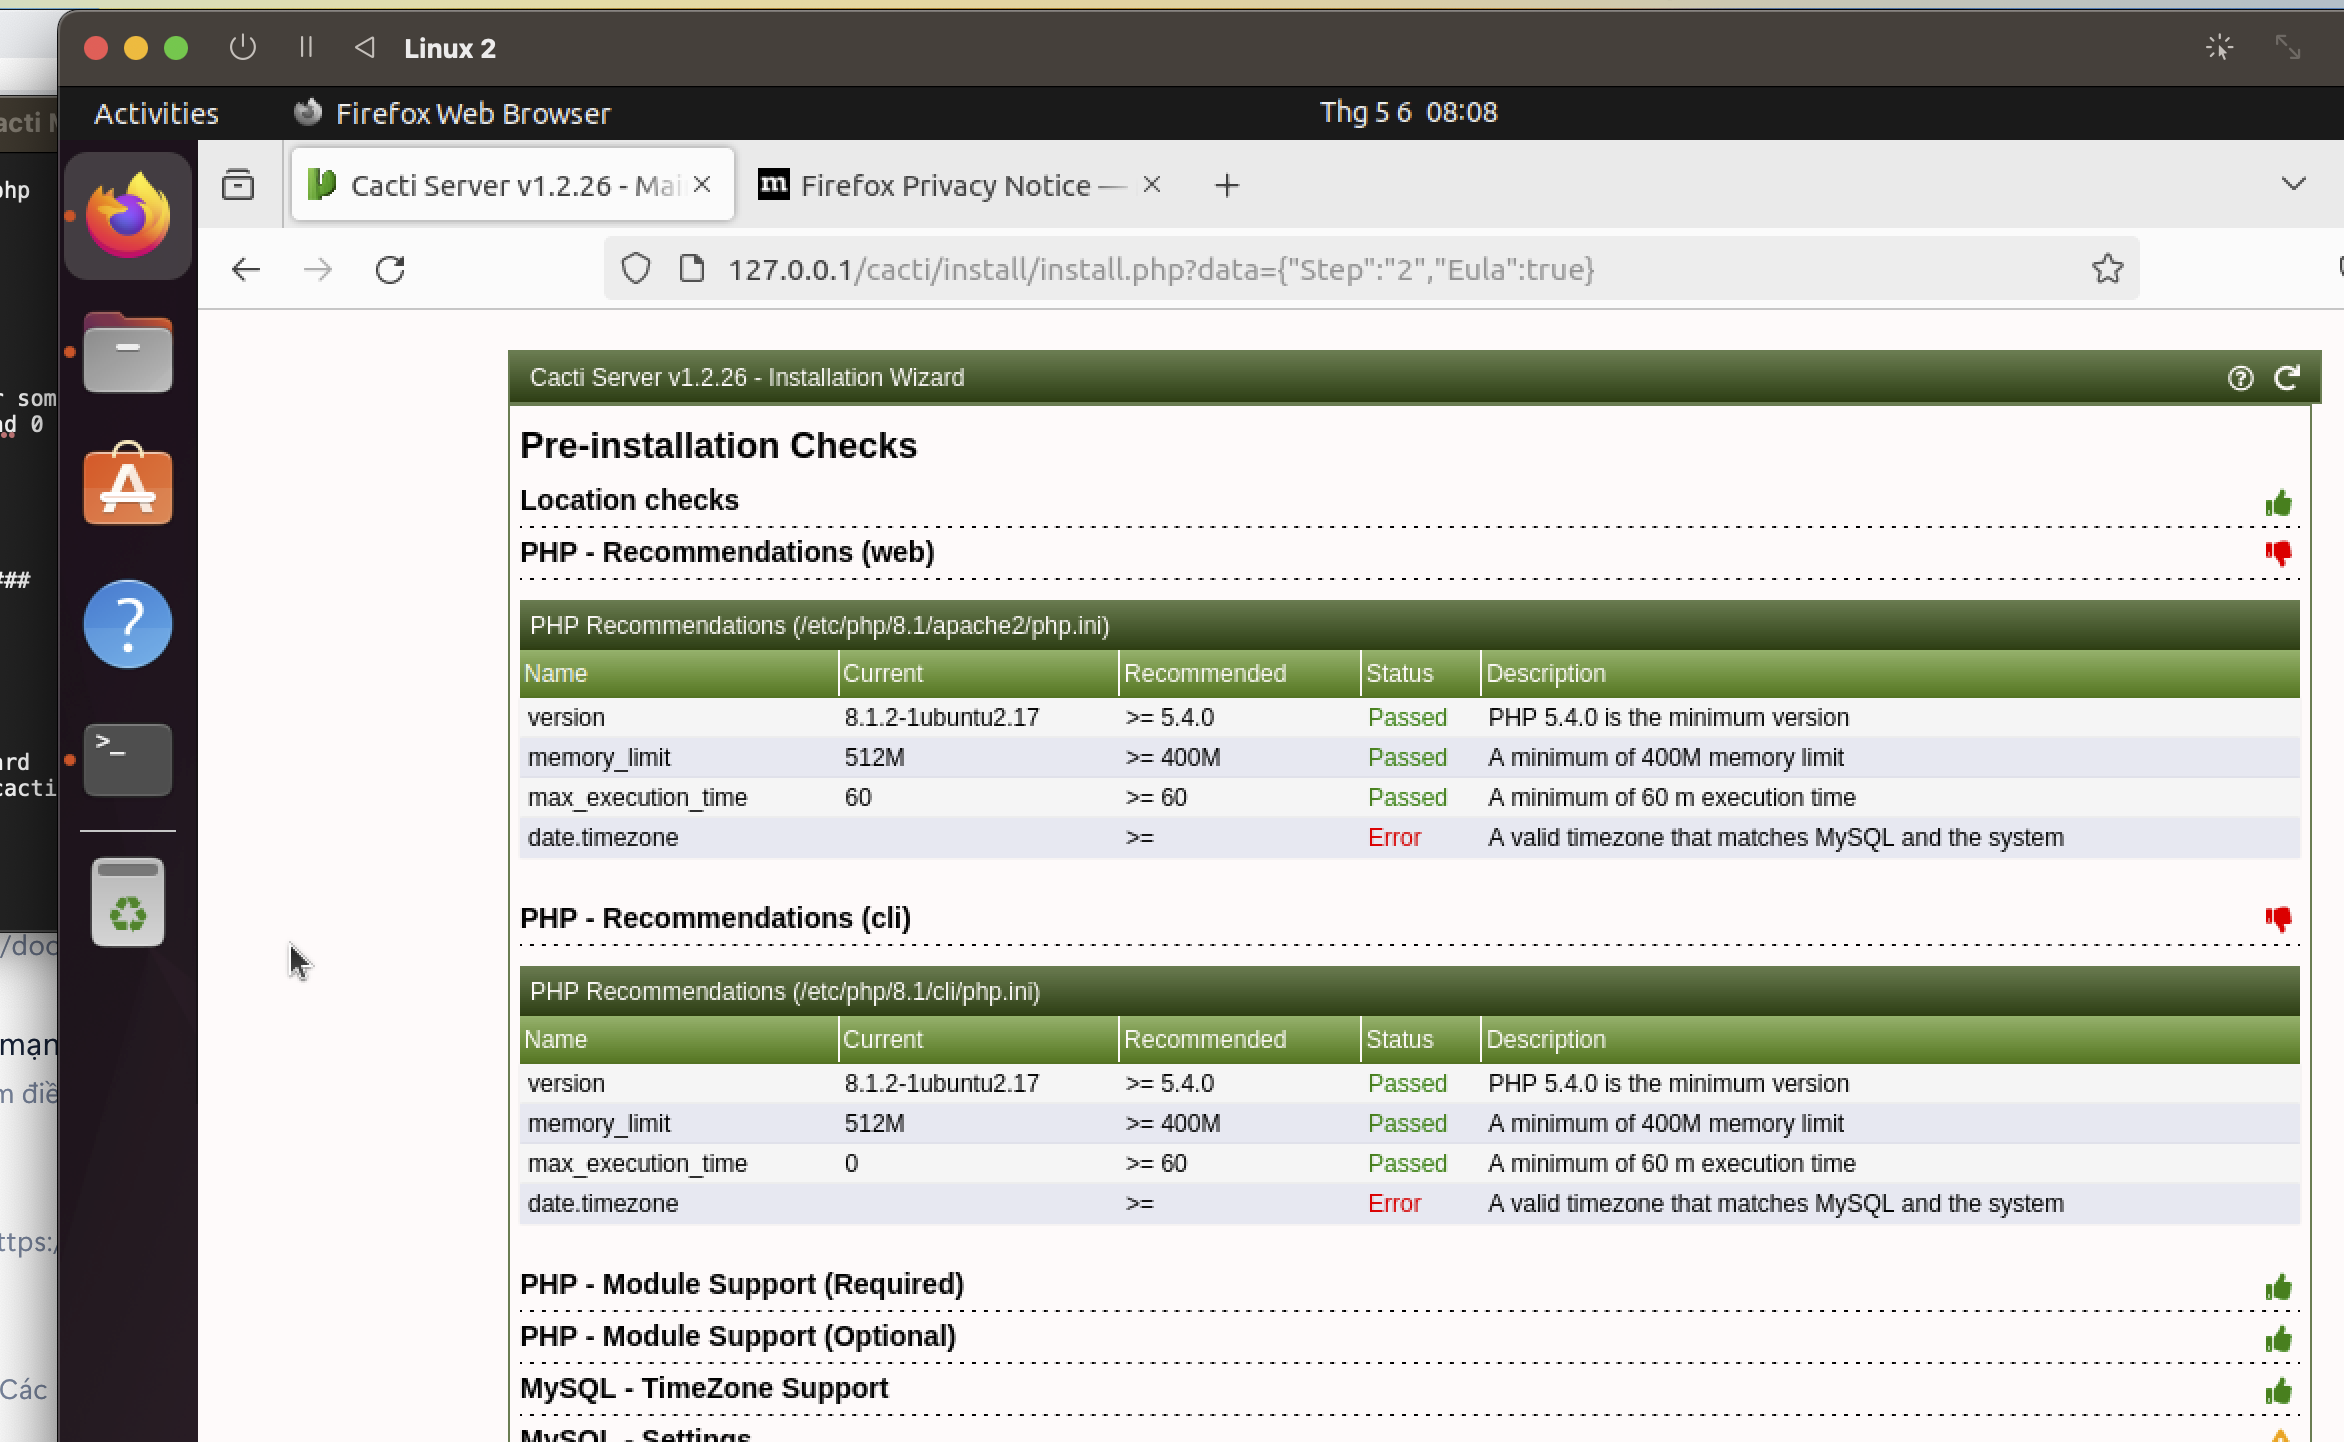Click PHP Recommendations (web) thumbs-down icon

(2279, 554)
